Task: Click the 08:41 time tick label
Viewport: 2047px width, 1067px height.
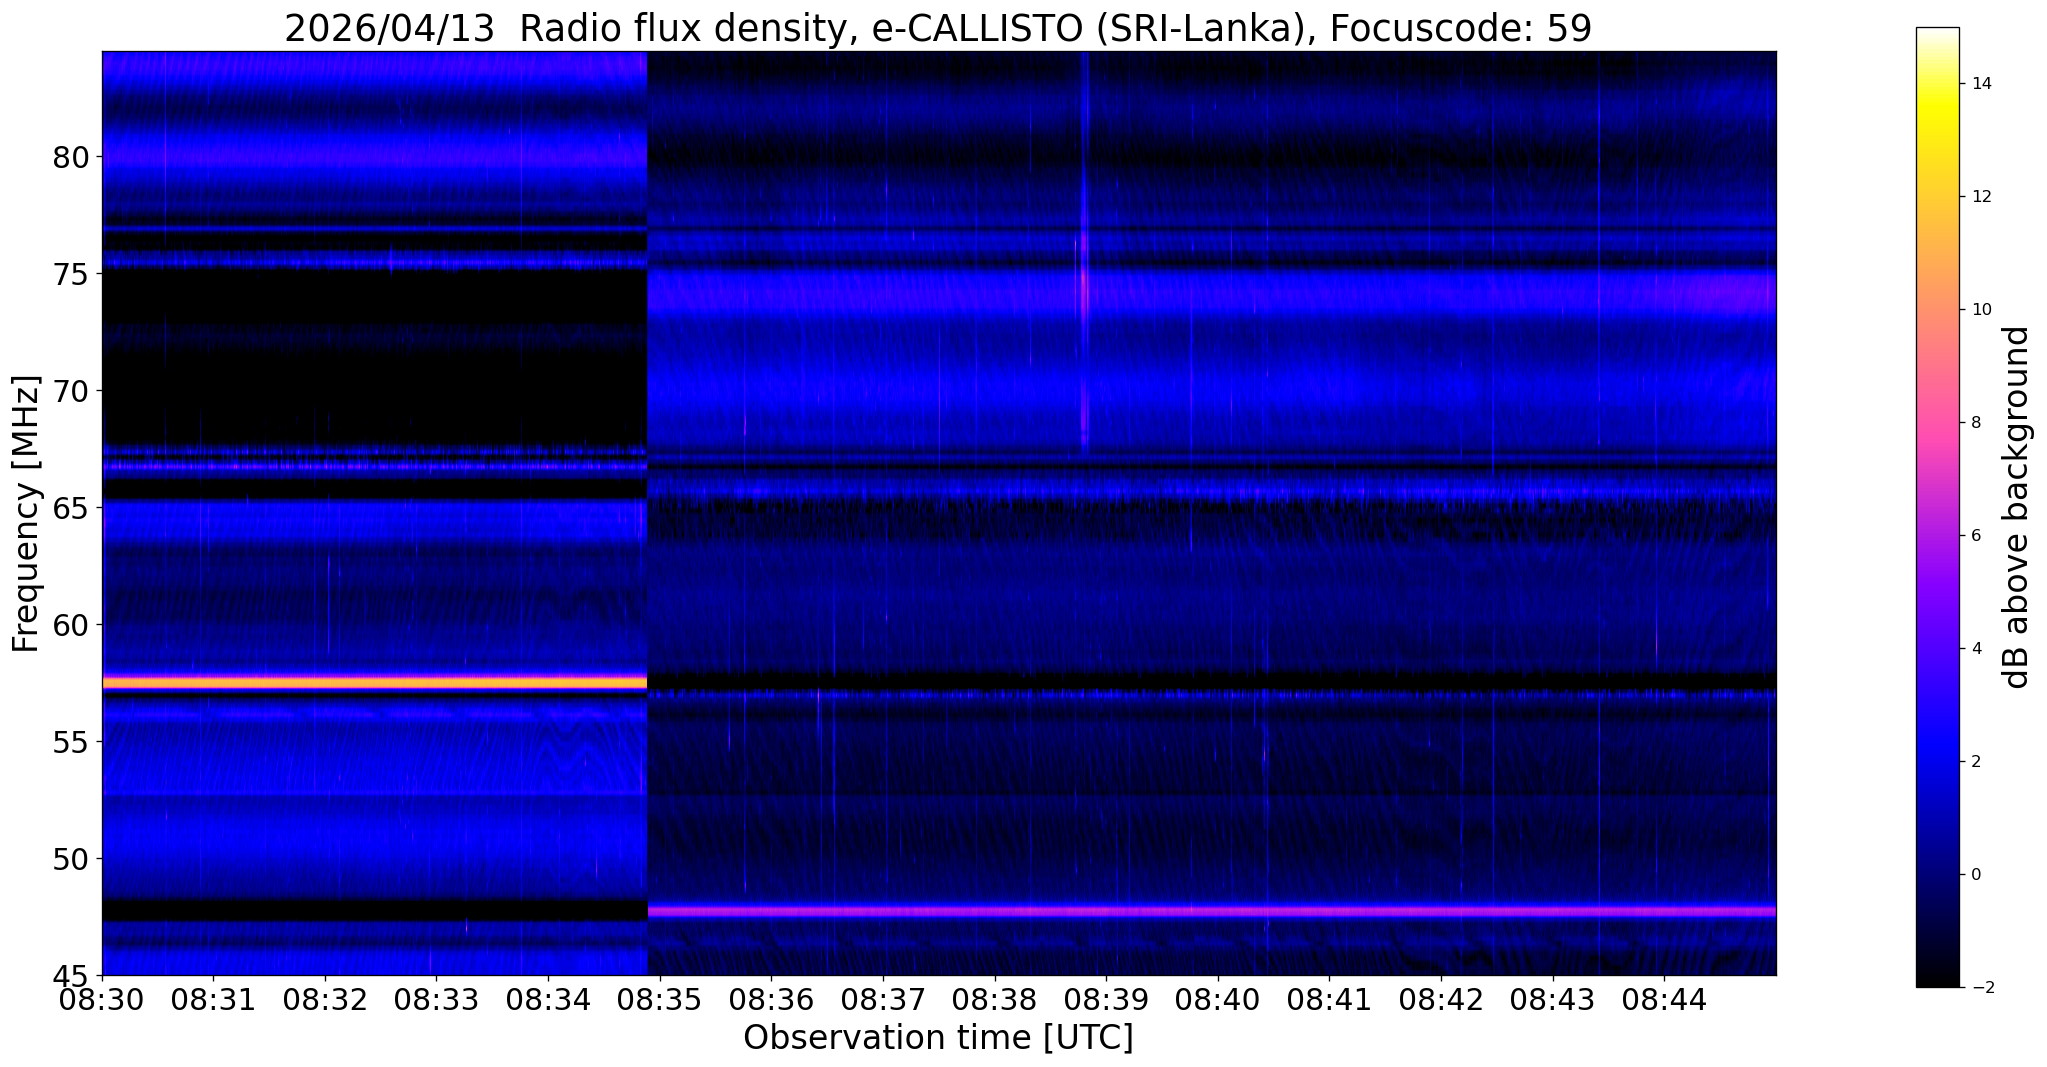Action: [1329, 999]
